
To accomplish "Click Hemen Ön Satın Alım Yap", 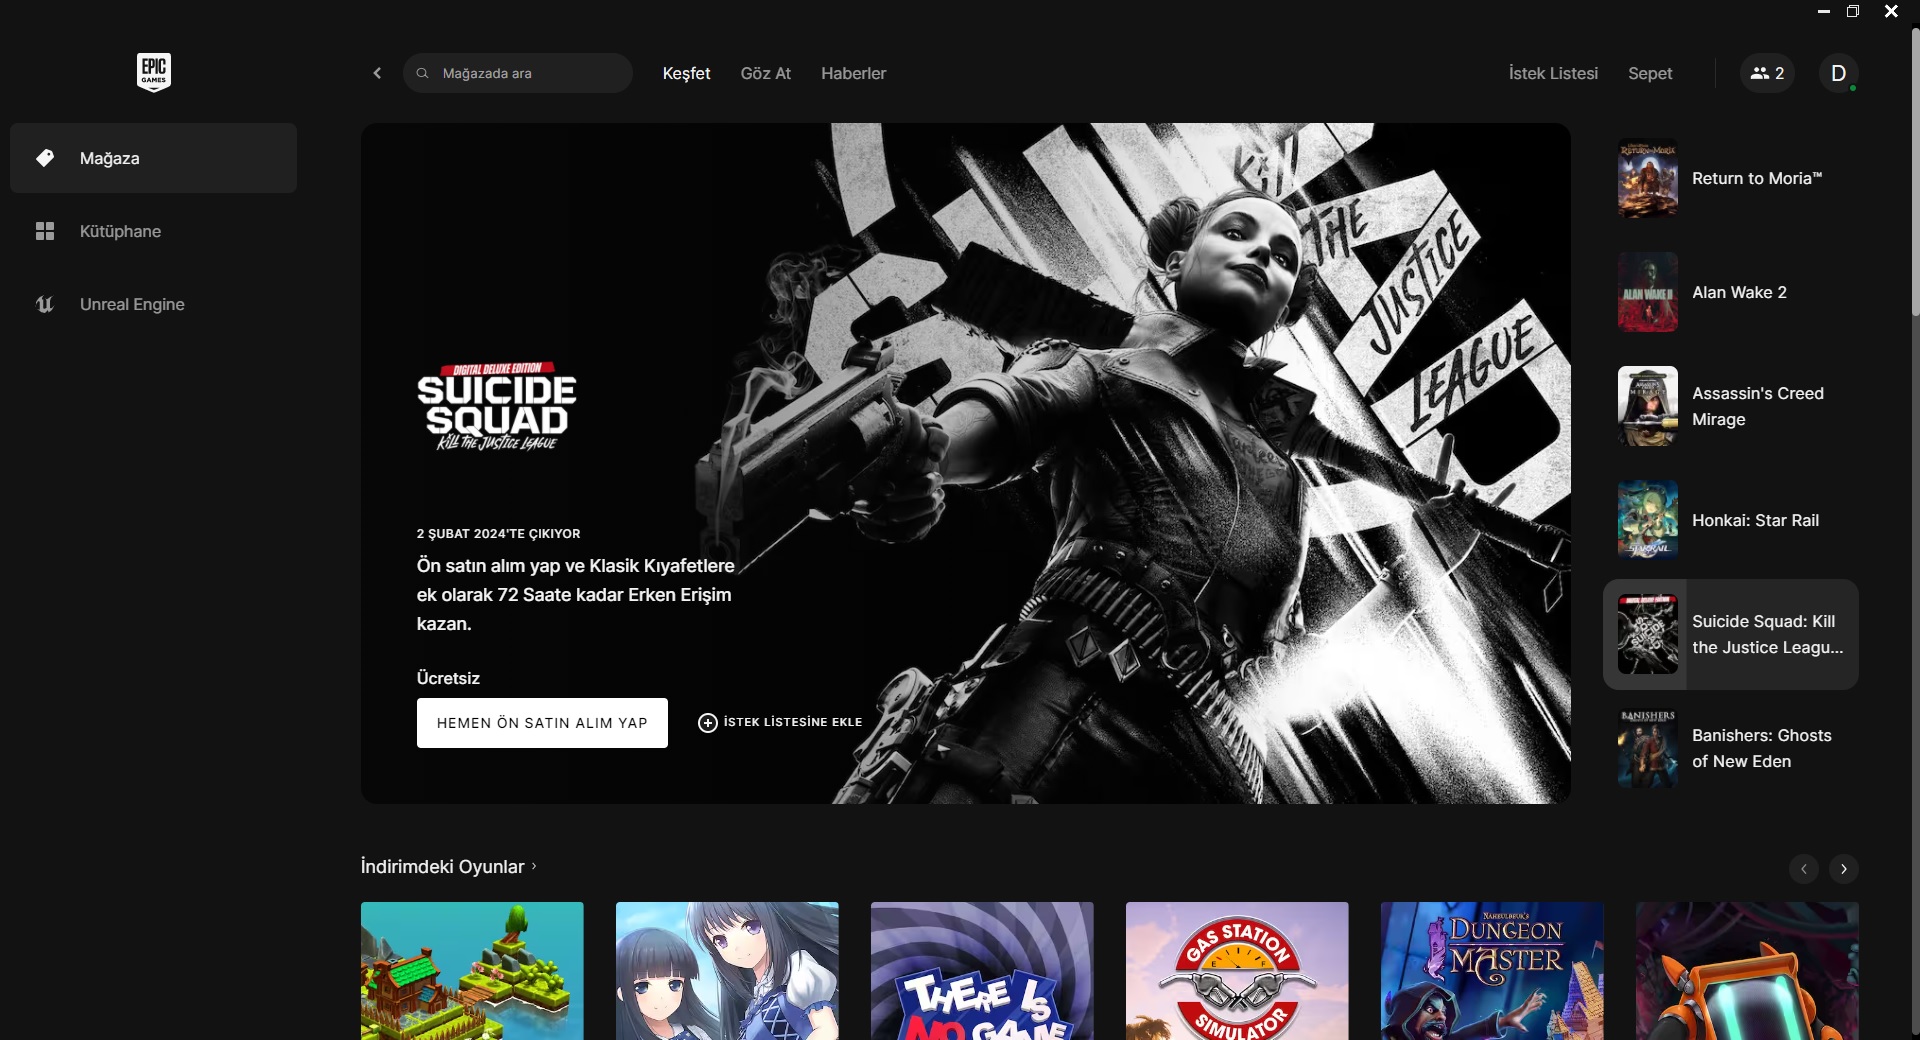I will [x=542, y=723].
